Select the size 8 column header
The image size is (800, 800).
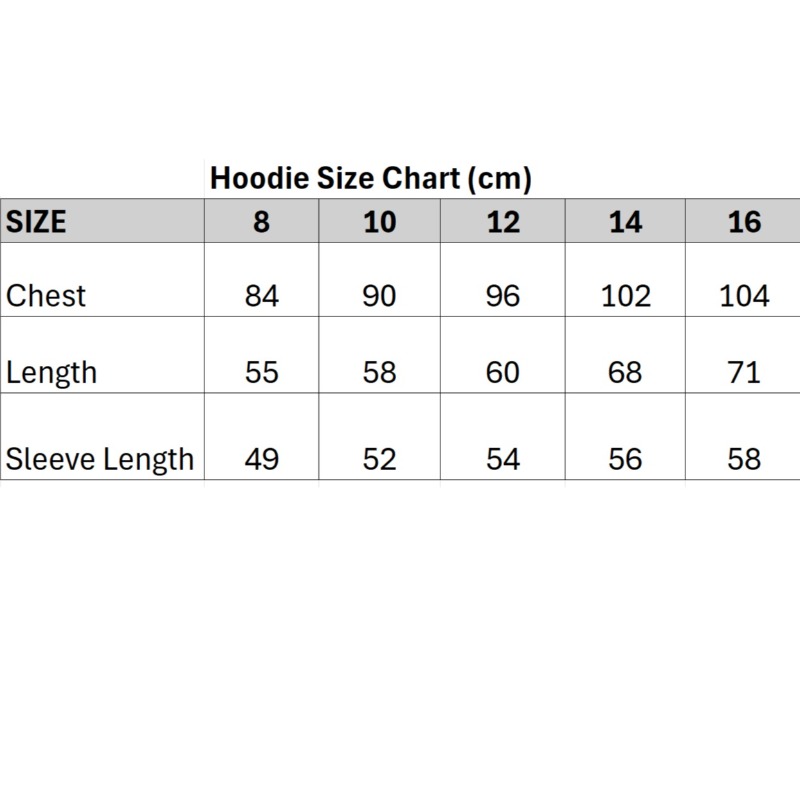pyautogui.click(x=262, y=221)
